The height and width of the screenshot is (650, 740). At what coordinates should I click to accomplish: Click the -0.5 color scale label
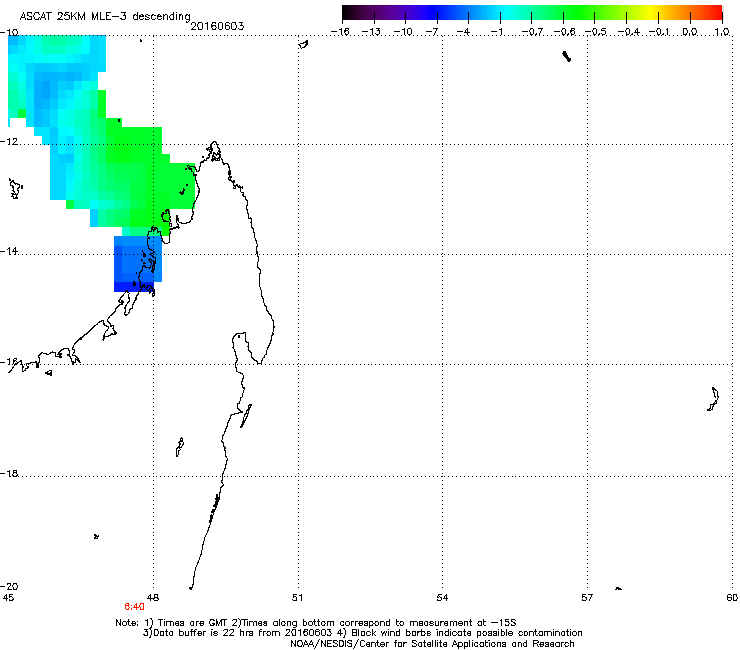[x=596, y=32]
